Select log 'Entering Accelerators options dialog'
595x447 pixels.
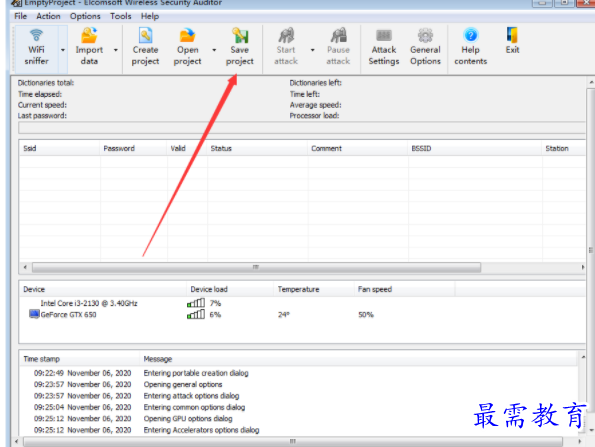tap(201, 430)
